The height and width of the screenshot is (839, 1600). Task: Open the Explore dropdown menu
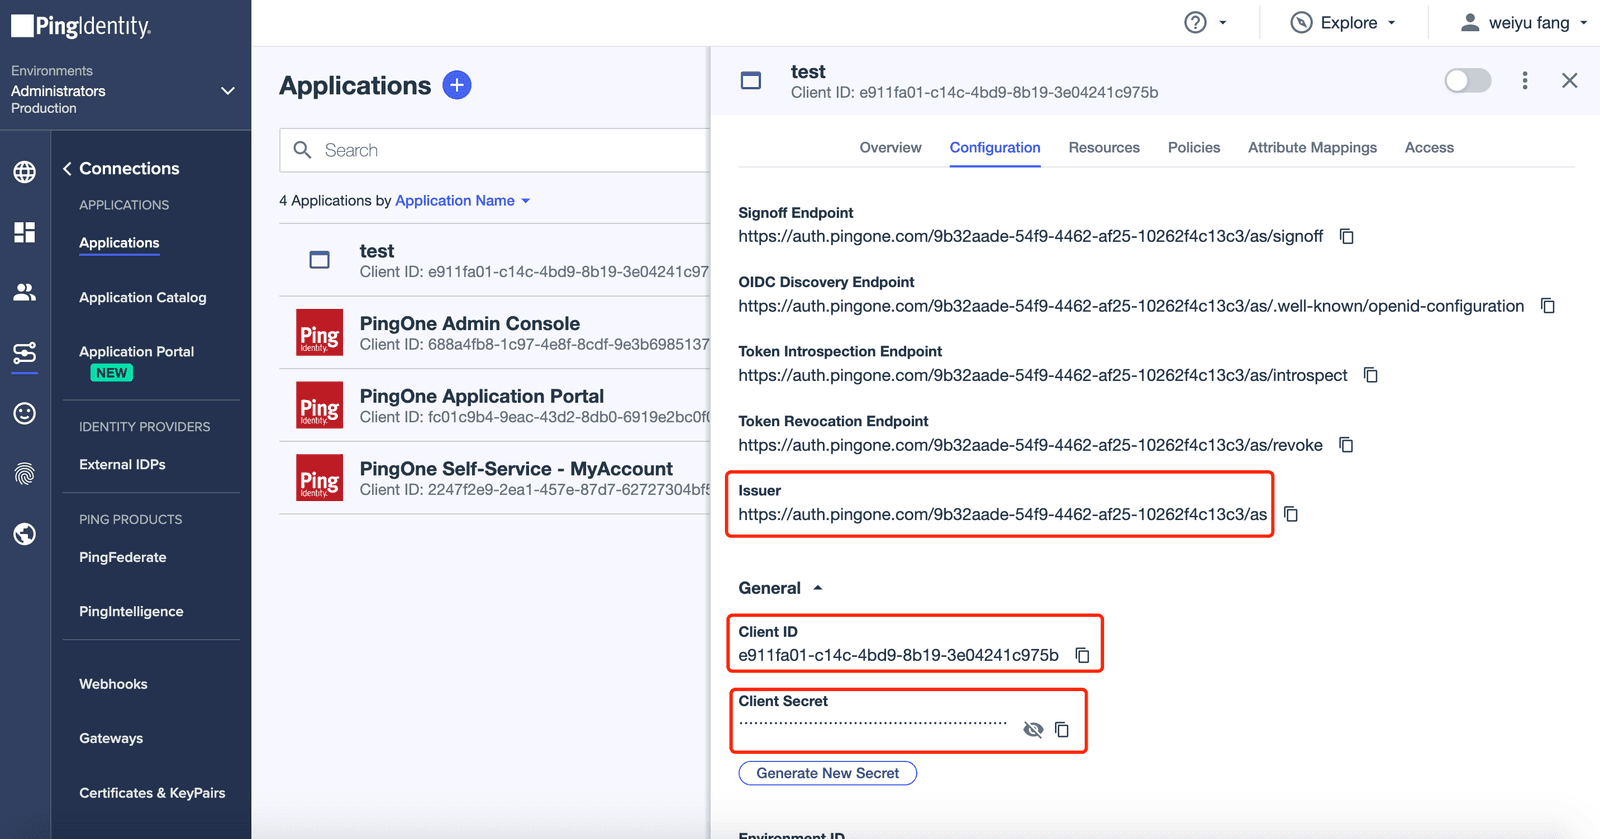[x=1343, y=22]
